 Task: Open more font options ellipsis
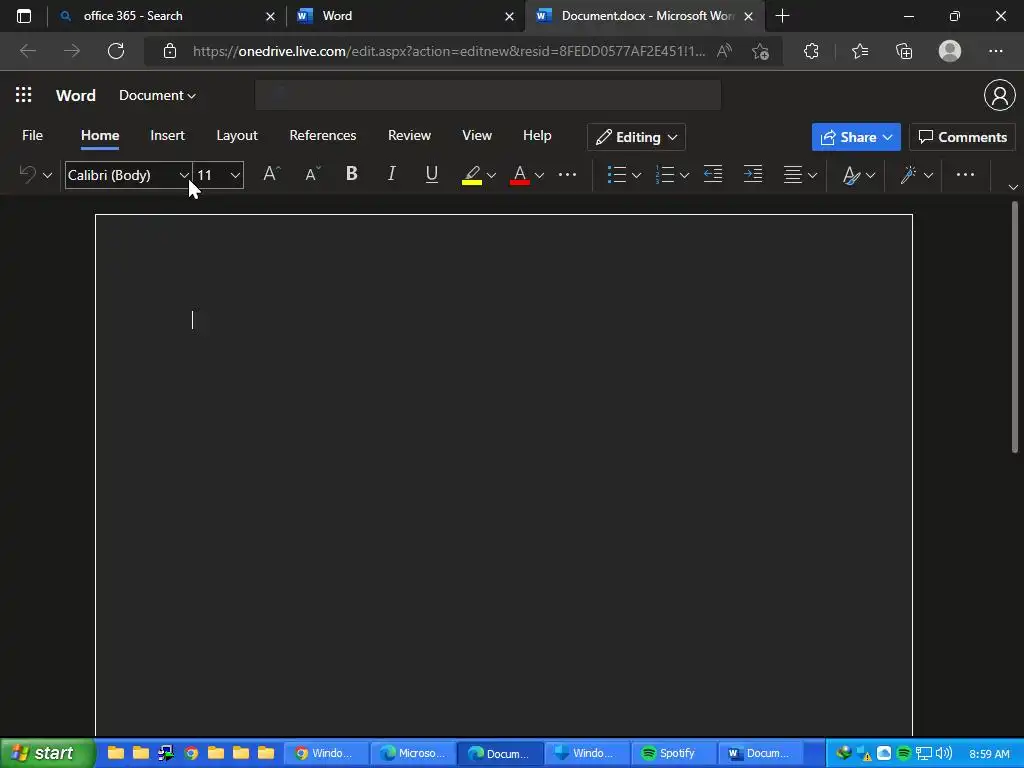click(568, 174)
